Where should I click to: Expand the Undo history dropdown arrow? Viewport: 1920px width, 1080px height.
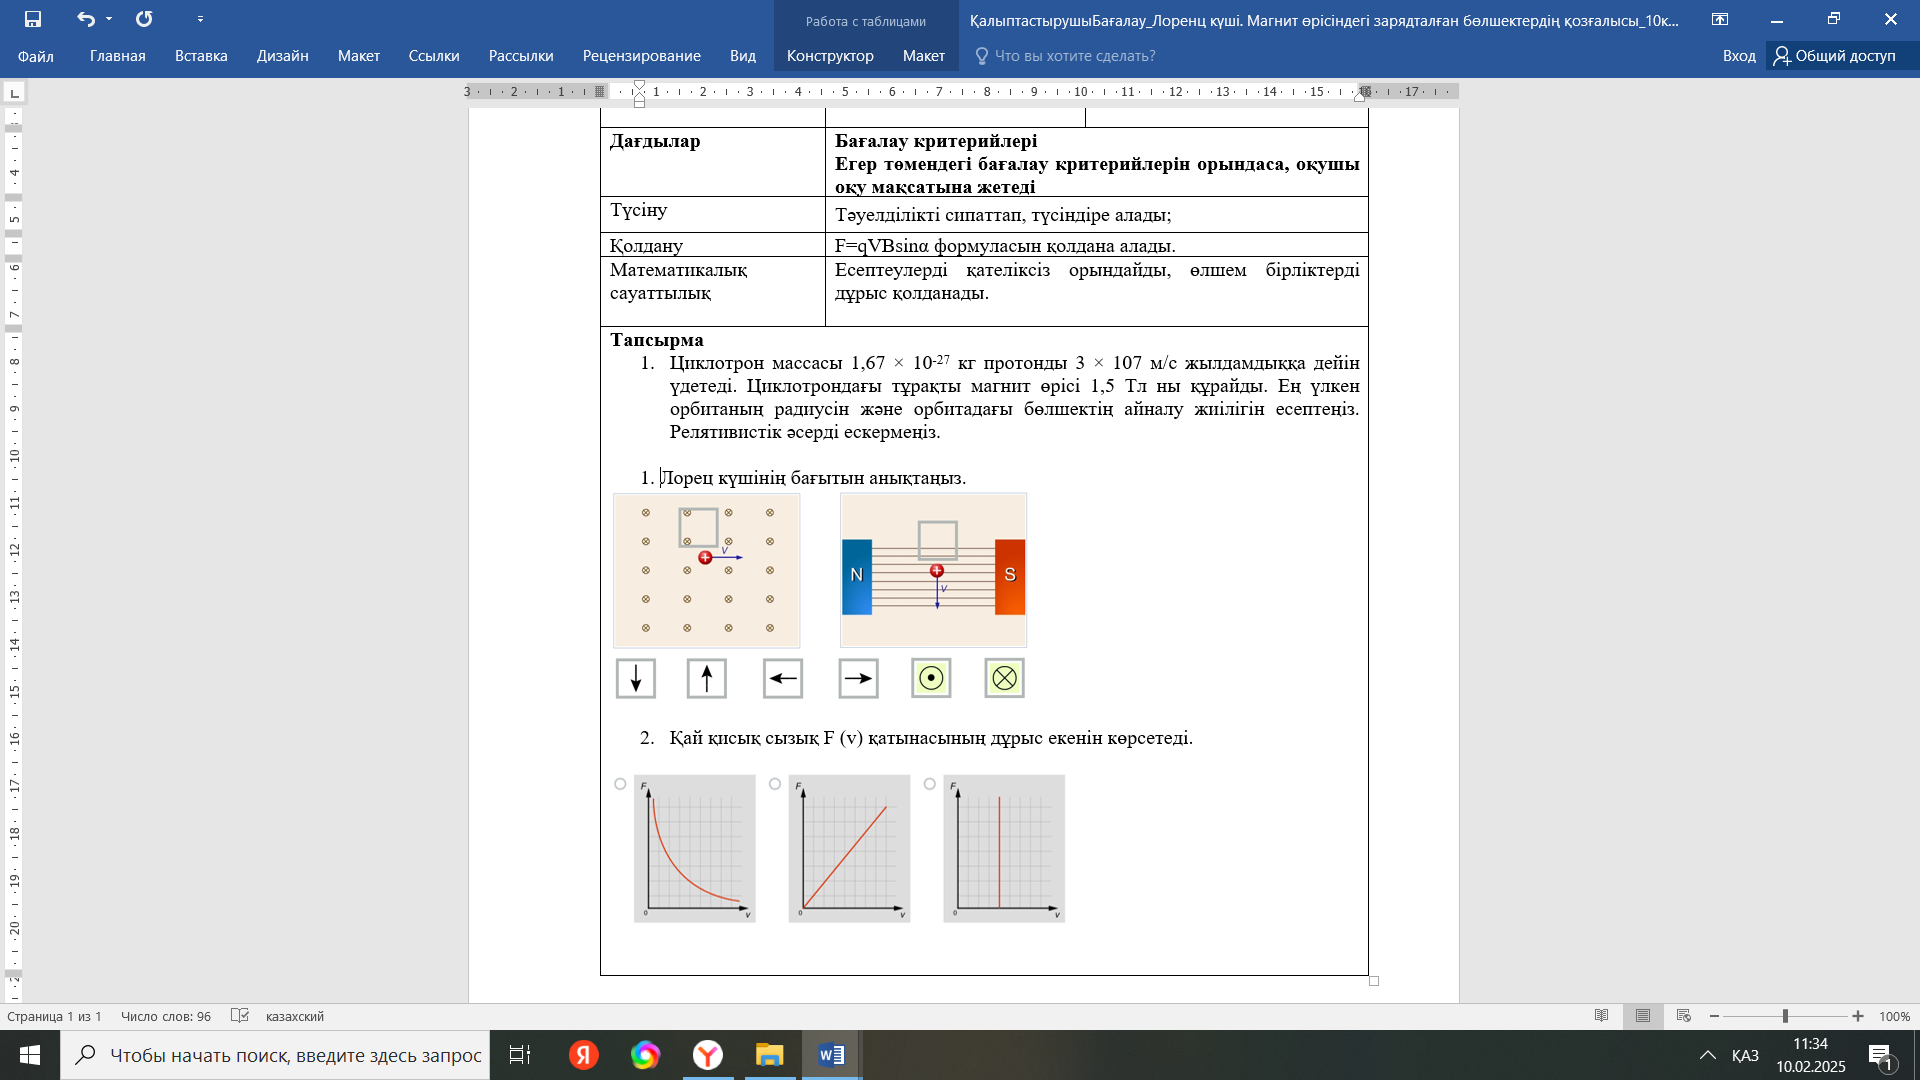point(109,19)
